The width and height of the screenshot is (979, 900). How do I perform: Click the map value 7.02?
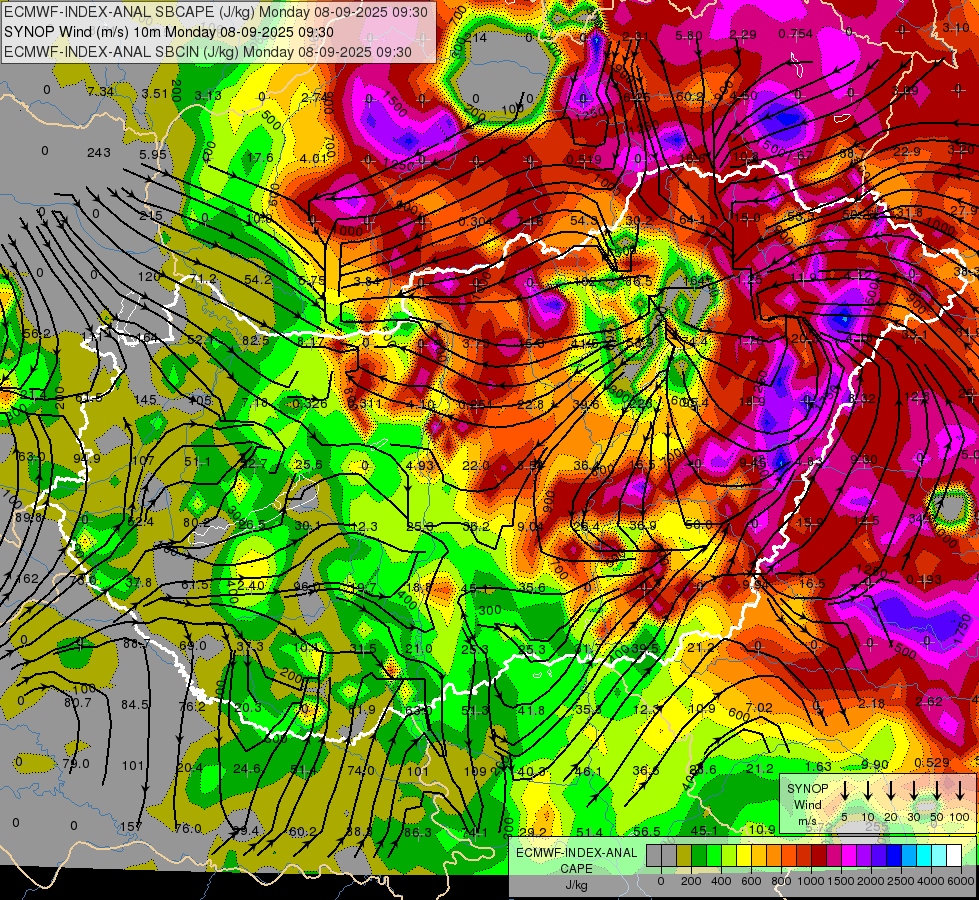click(x=759, y=707)
